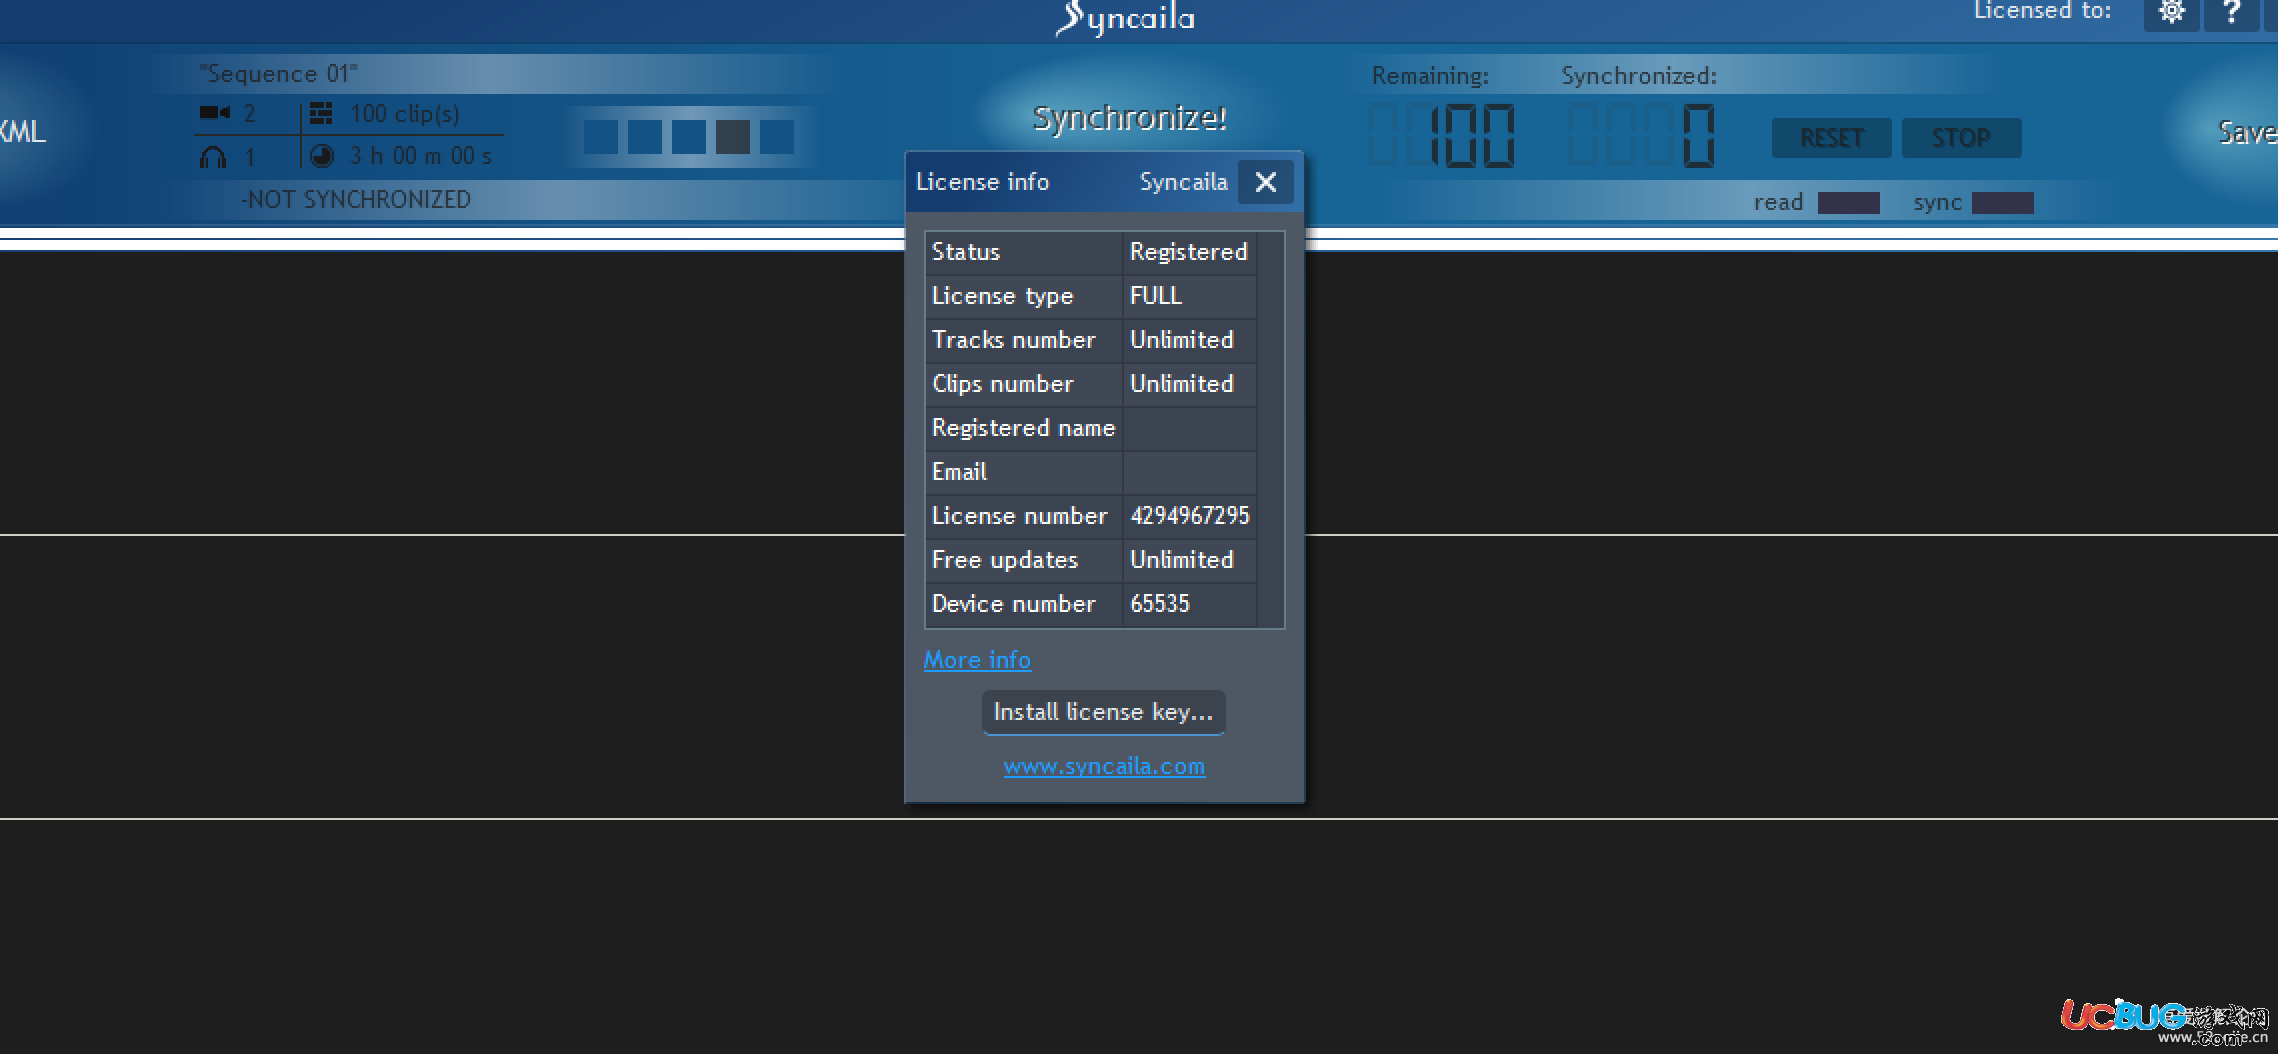Click the clips grid icon
The height and width of the screenshot is (1054, 2278).
point(321,113)
